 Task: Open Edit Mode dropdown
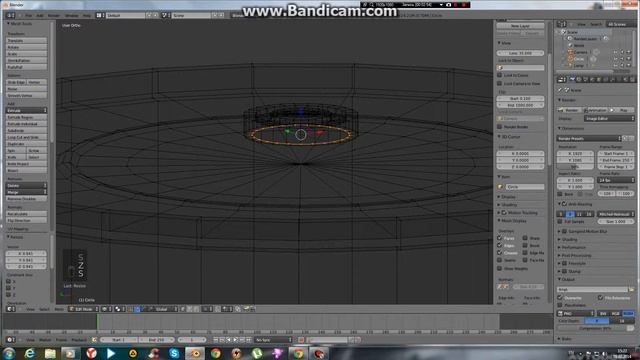pos(84,309)
